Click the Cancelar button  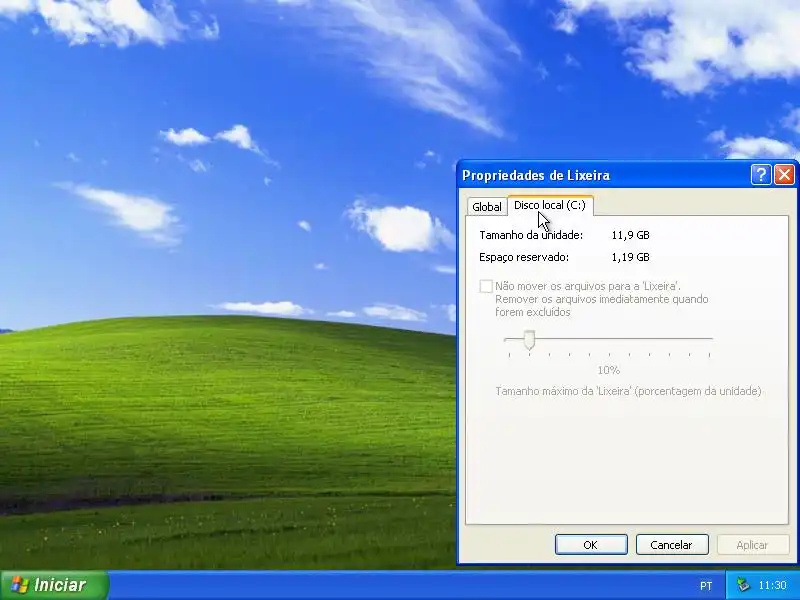(672, 544)
